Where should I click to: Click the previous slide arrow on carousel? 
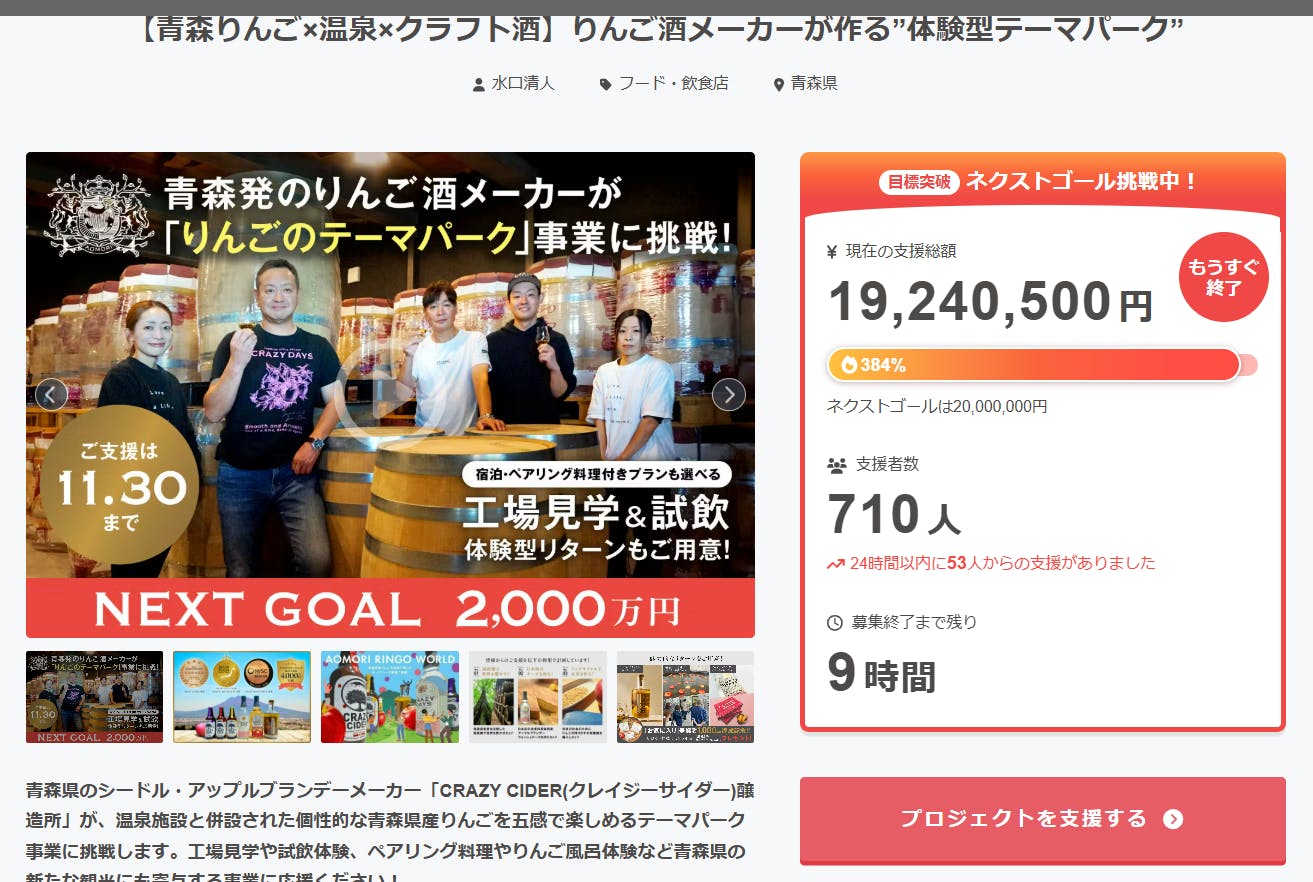[x=51, y=395]
